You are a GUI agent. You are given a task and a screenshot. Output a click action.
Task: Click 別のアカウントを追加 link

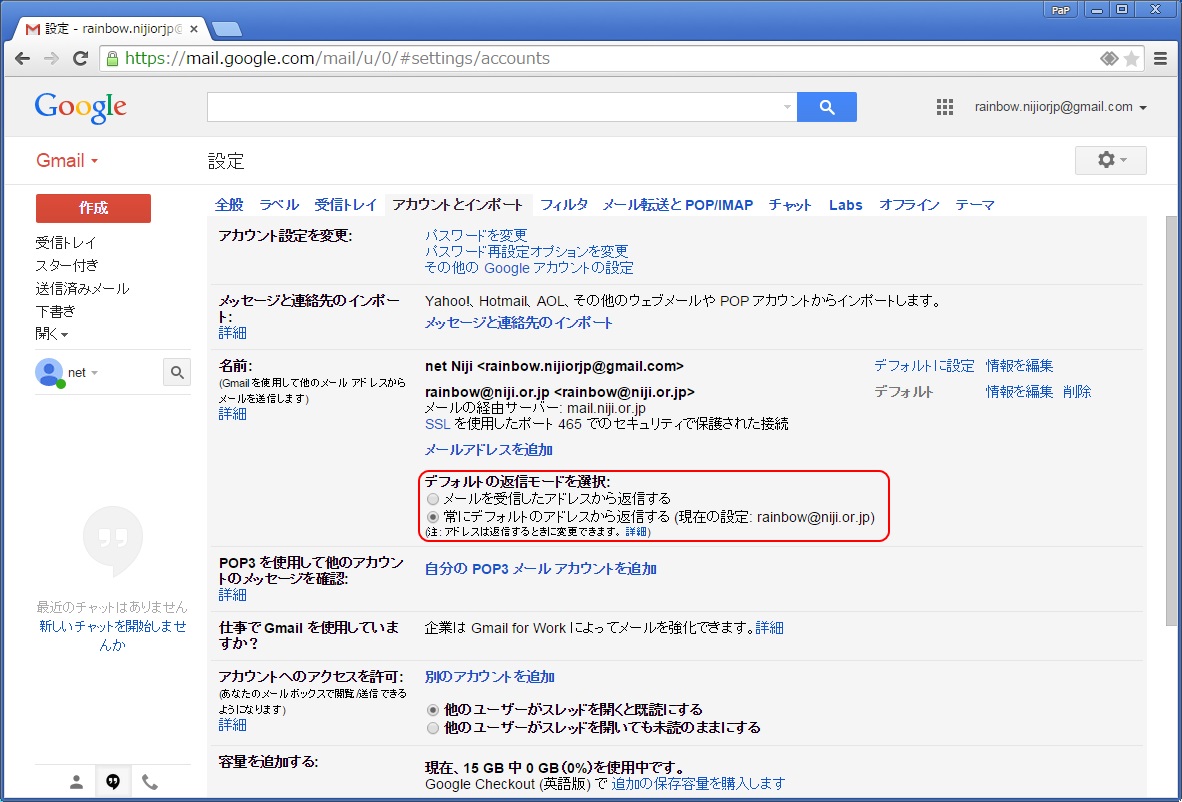coord(490,676)
